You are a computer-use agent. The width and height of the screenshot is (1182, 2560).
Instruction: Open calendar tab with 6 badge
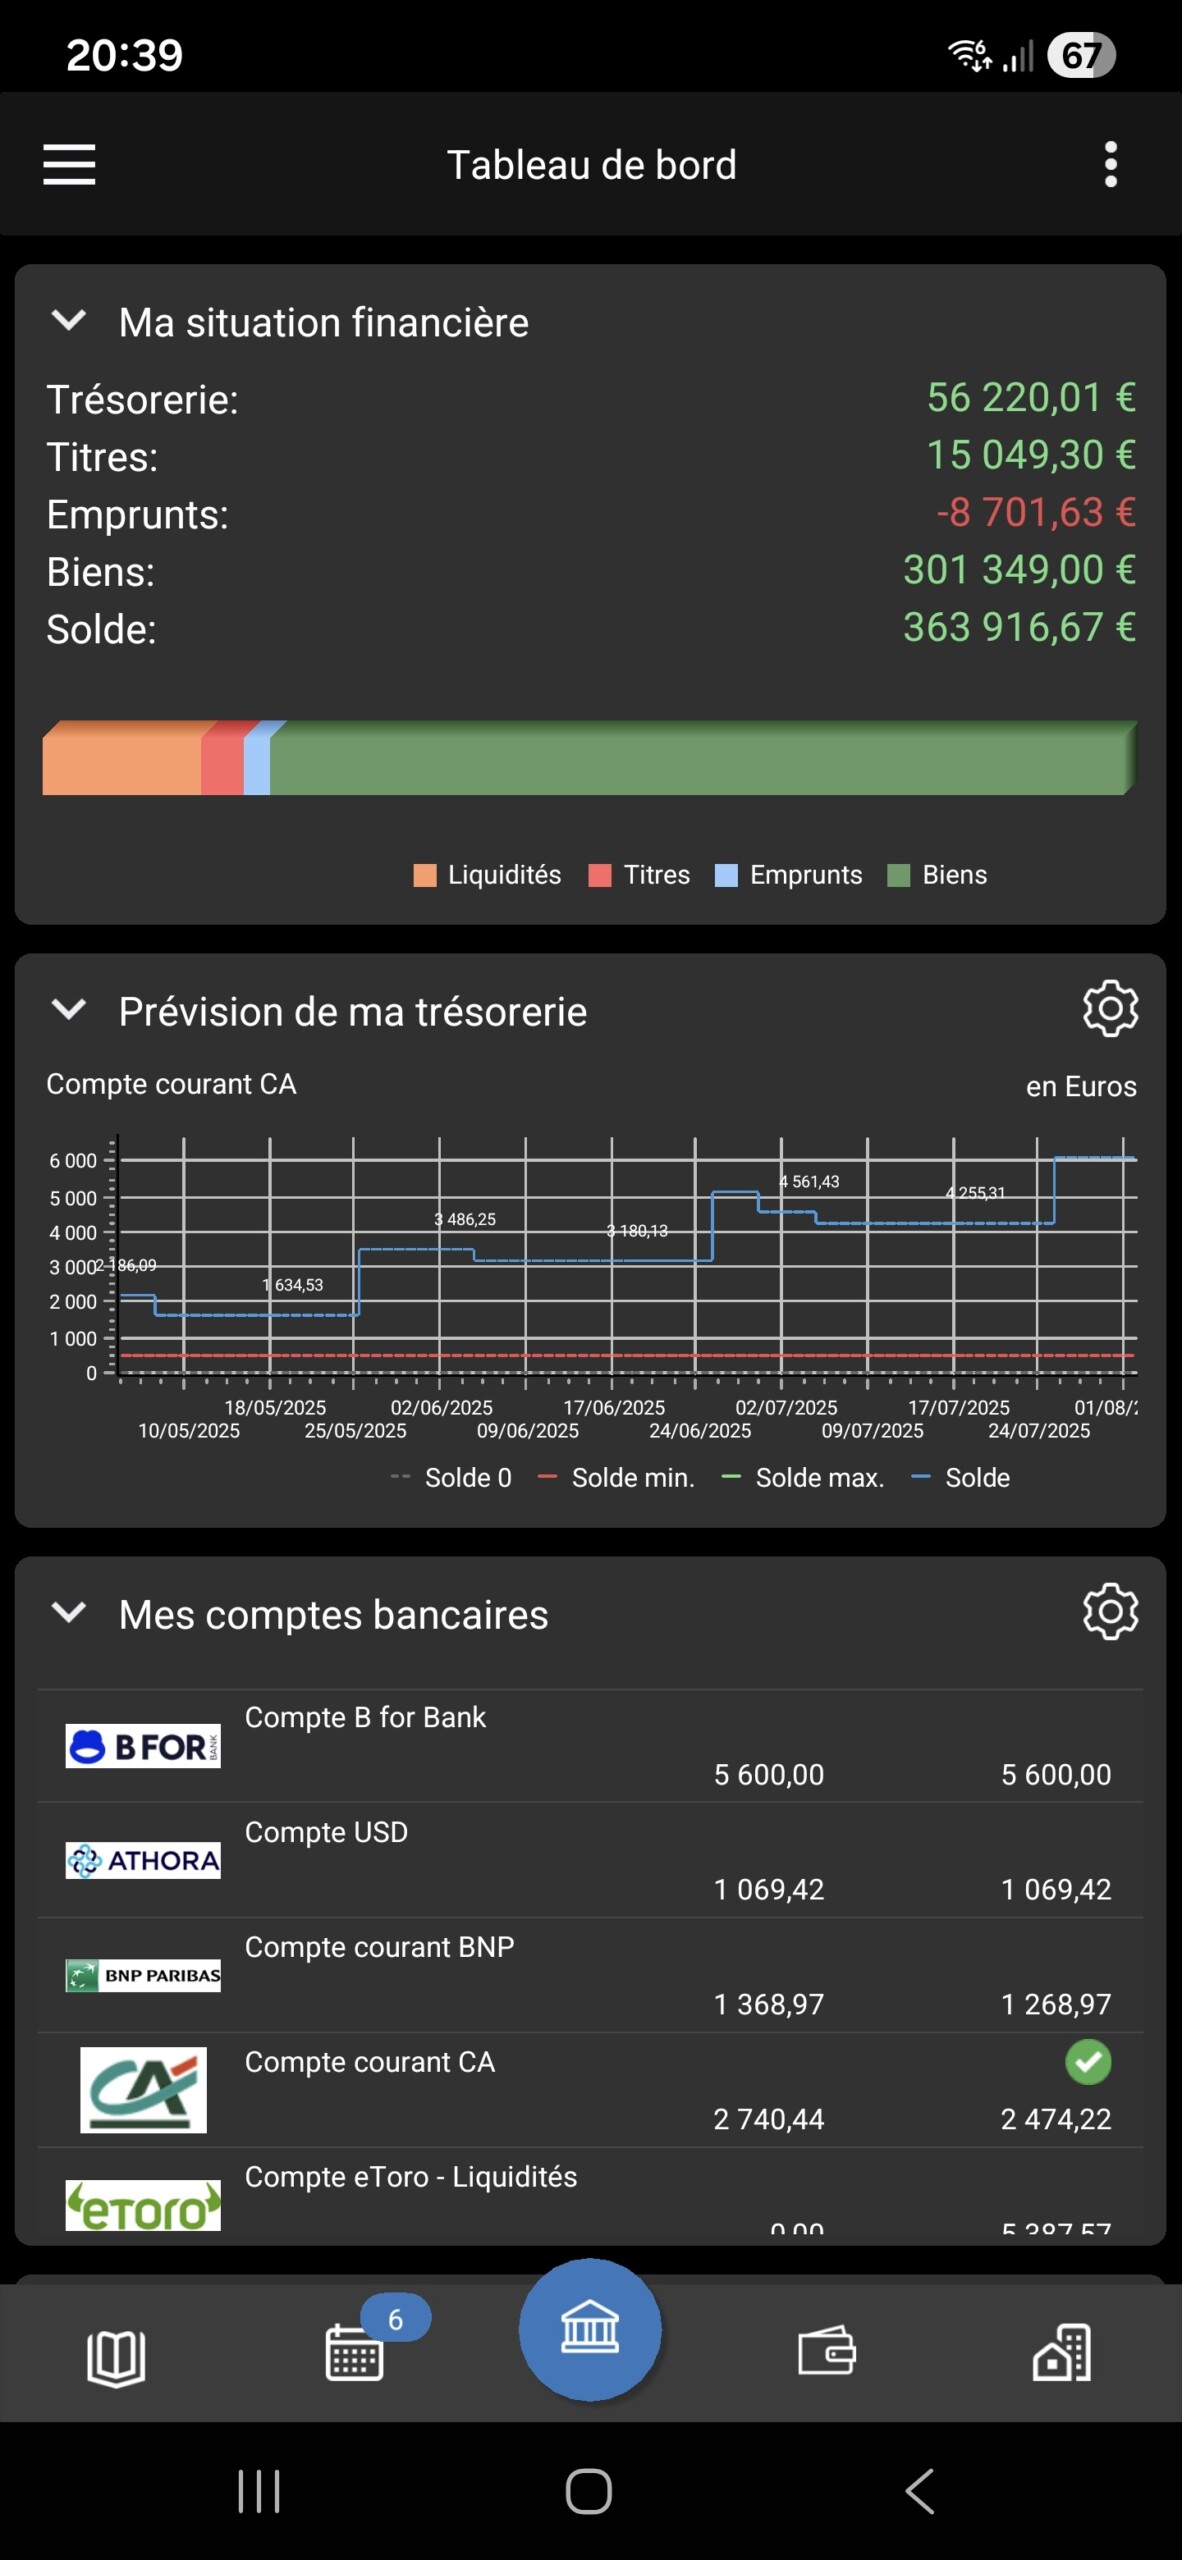tap(355, 2352)
